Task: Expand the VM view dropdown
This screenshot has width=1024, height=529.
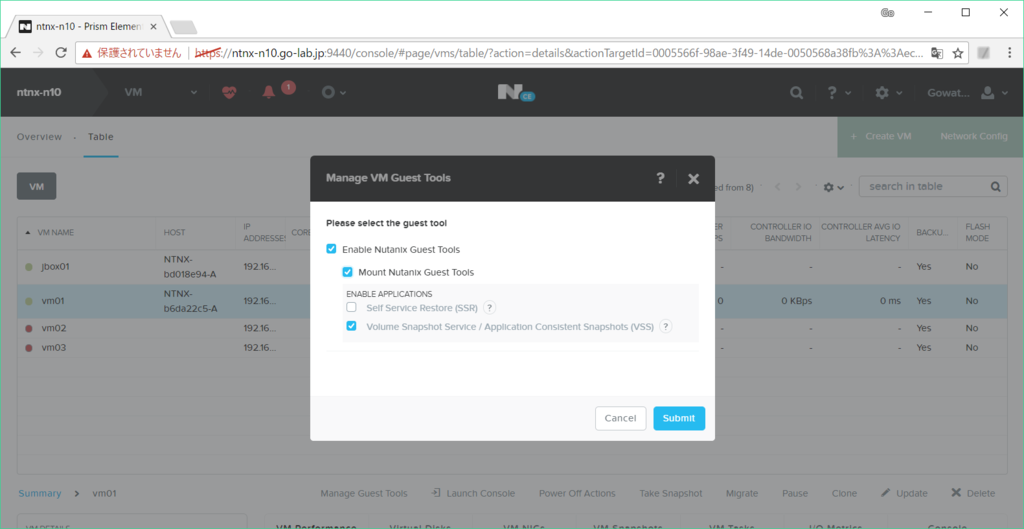Action: tap(161, 93)
